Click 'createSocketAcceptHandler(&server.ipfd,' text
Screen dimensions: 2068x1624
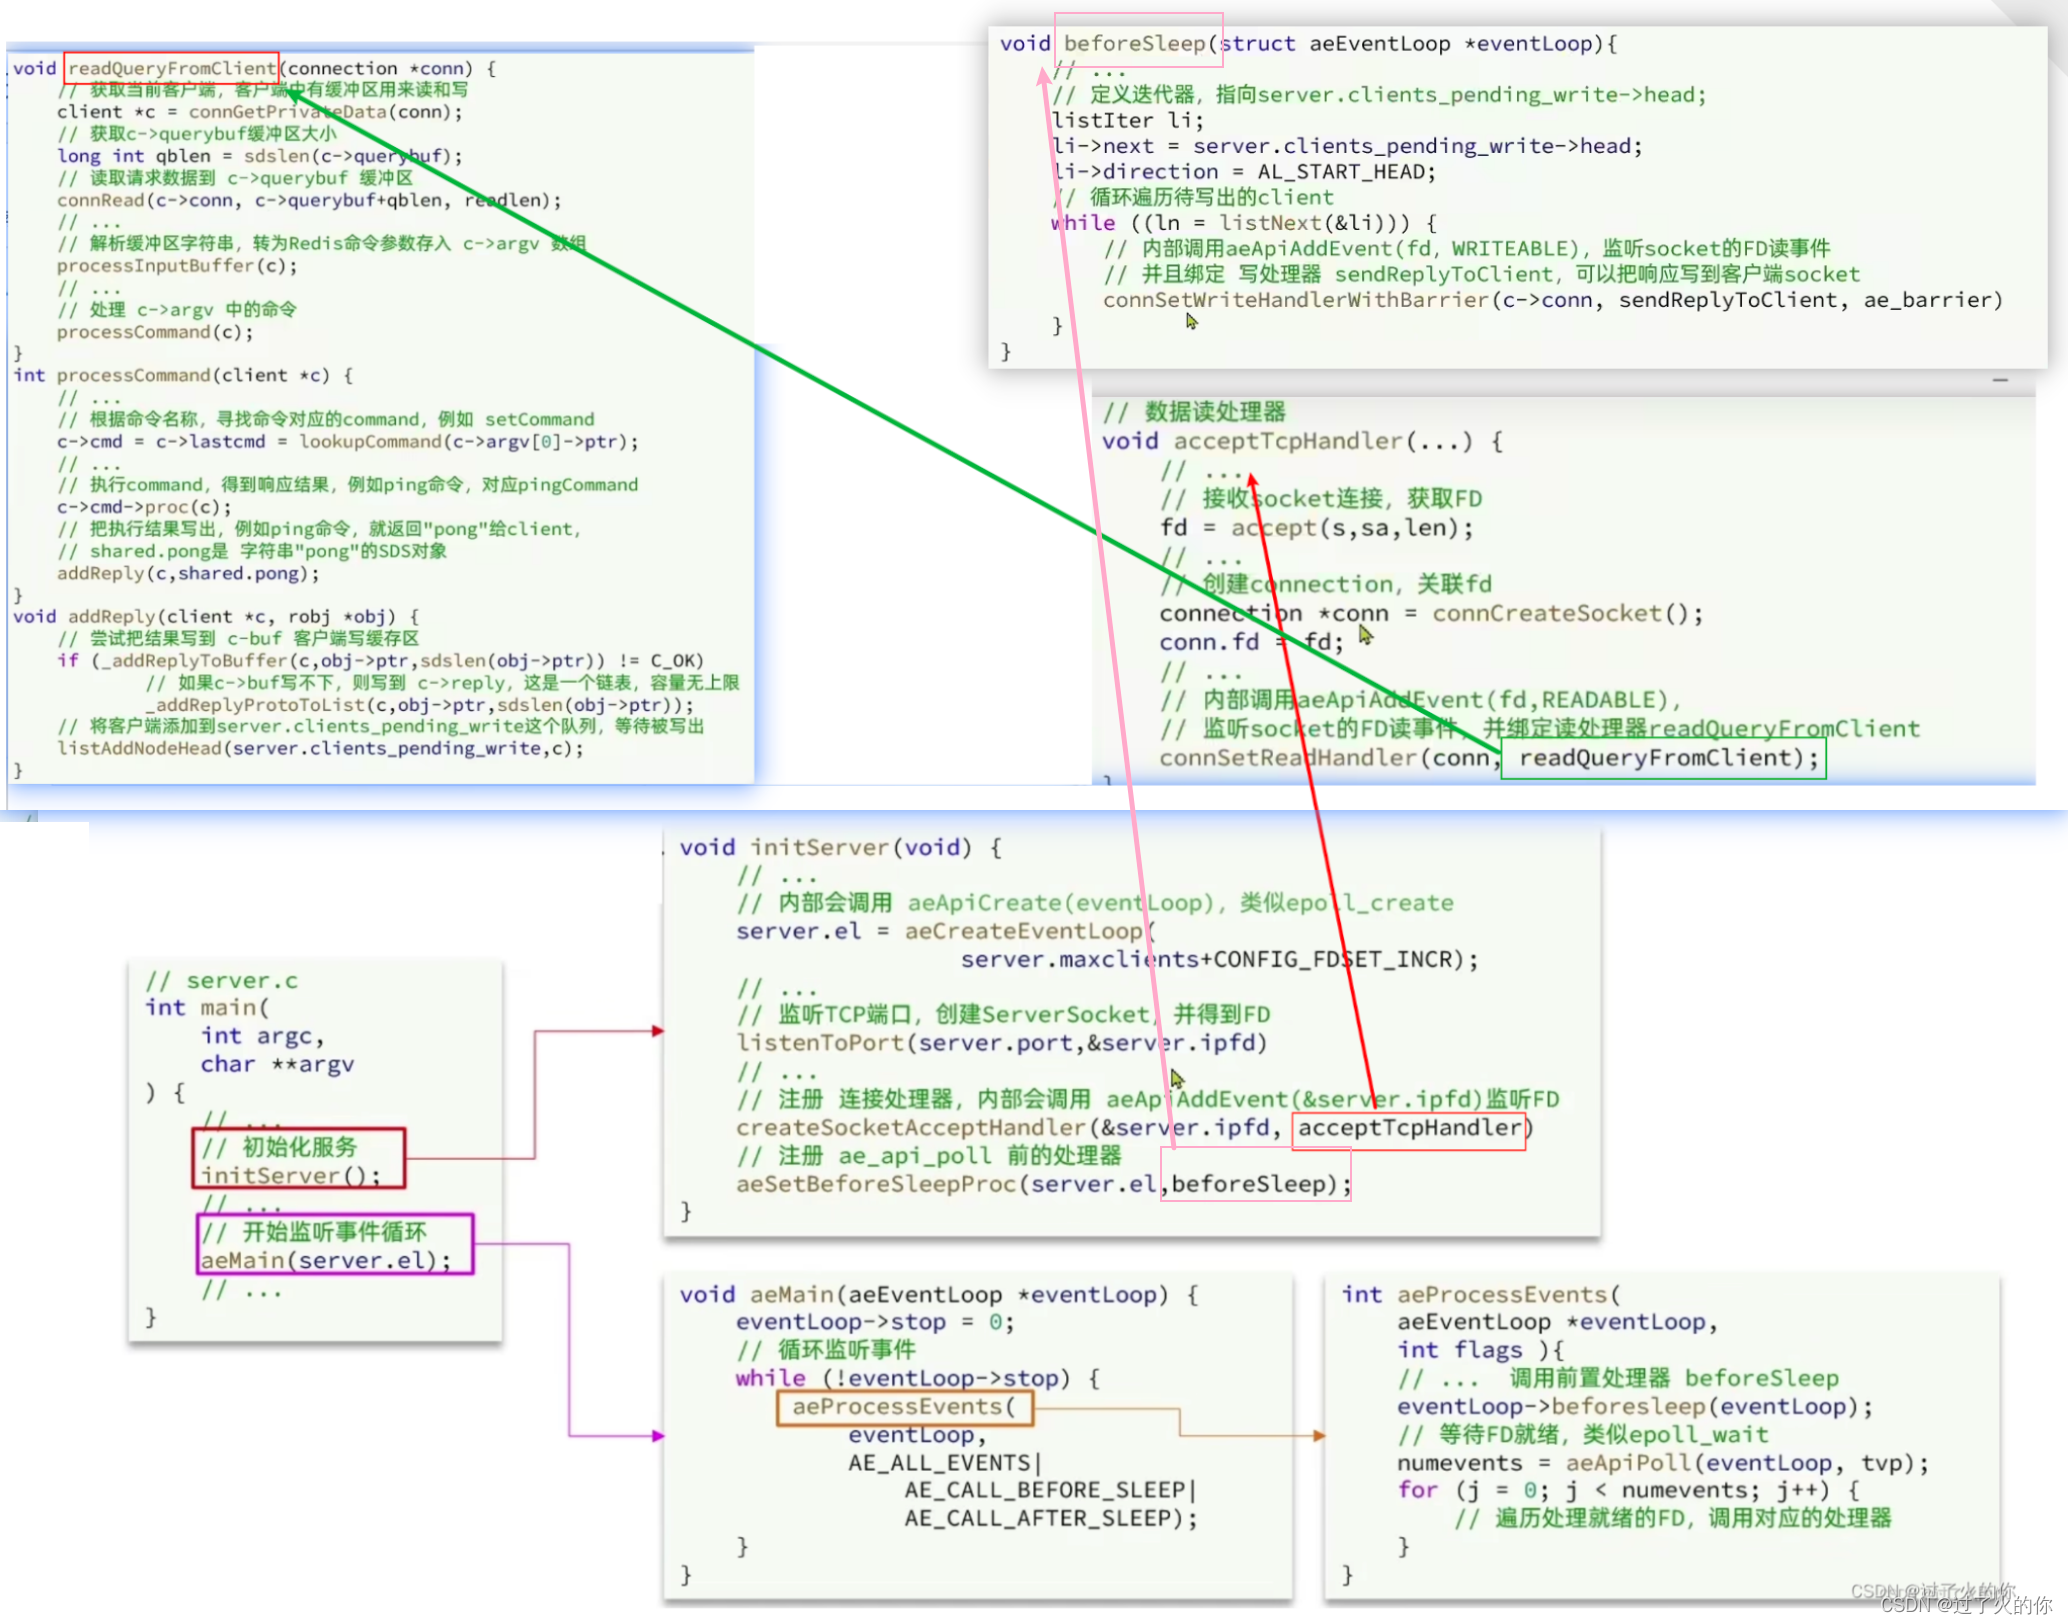(1009, 1127)
